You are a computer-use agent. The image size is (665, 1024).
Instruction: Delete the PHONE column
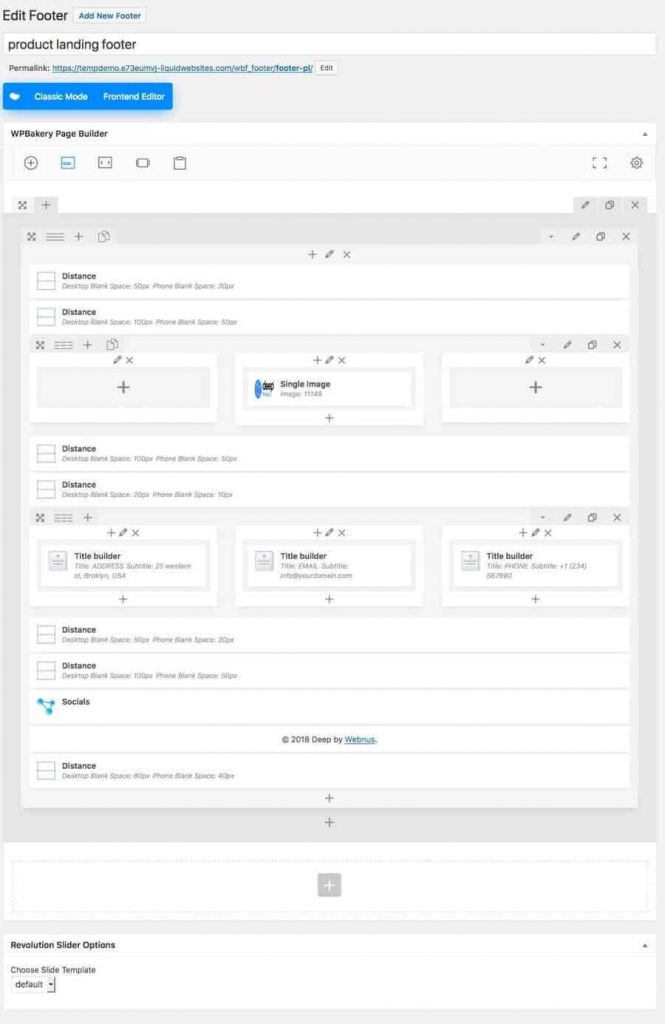pos(548,533)
